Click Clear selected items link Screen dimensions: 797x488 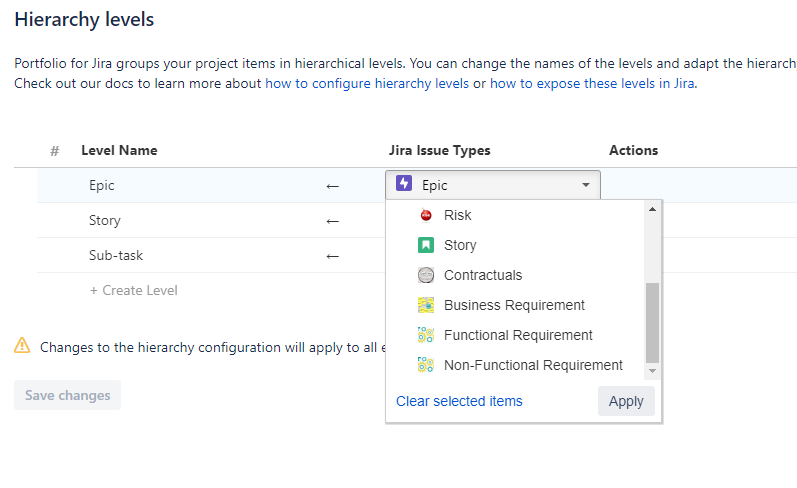point(459,401)
